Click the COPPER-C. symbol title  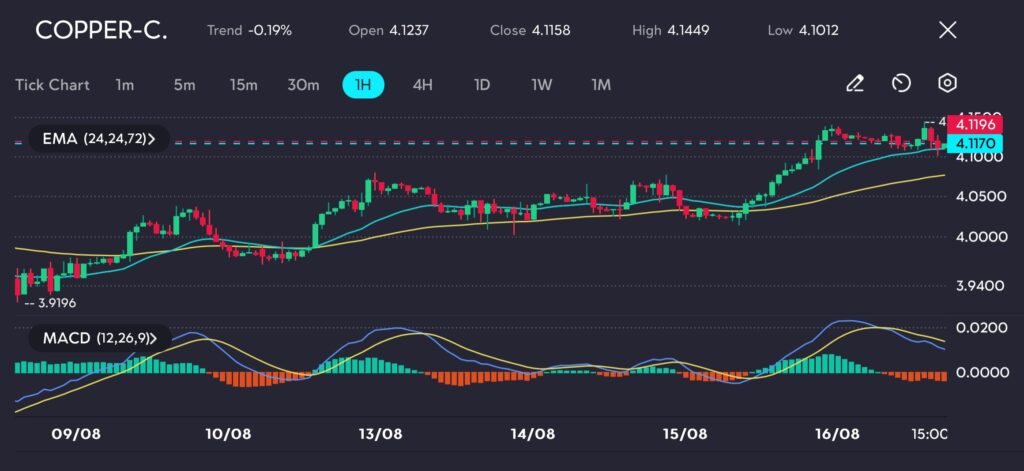pyautogui.click(x=101, y=30)
